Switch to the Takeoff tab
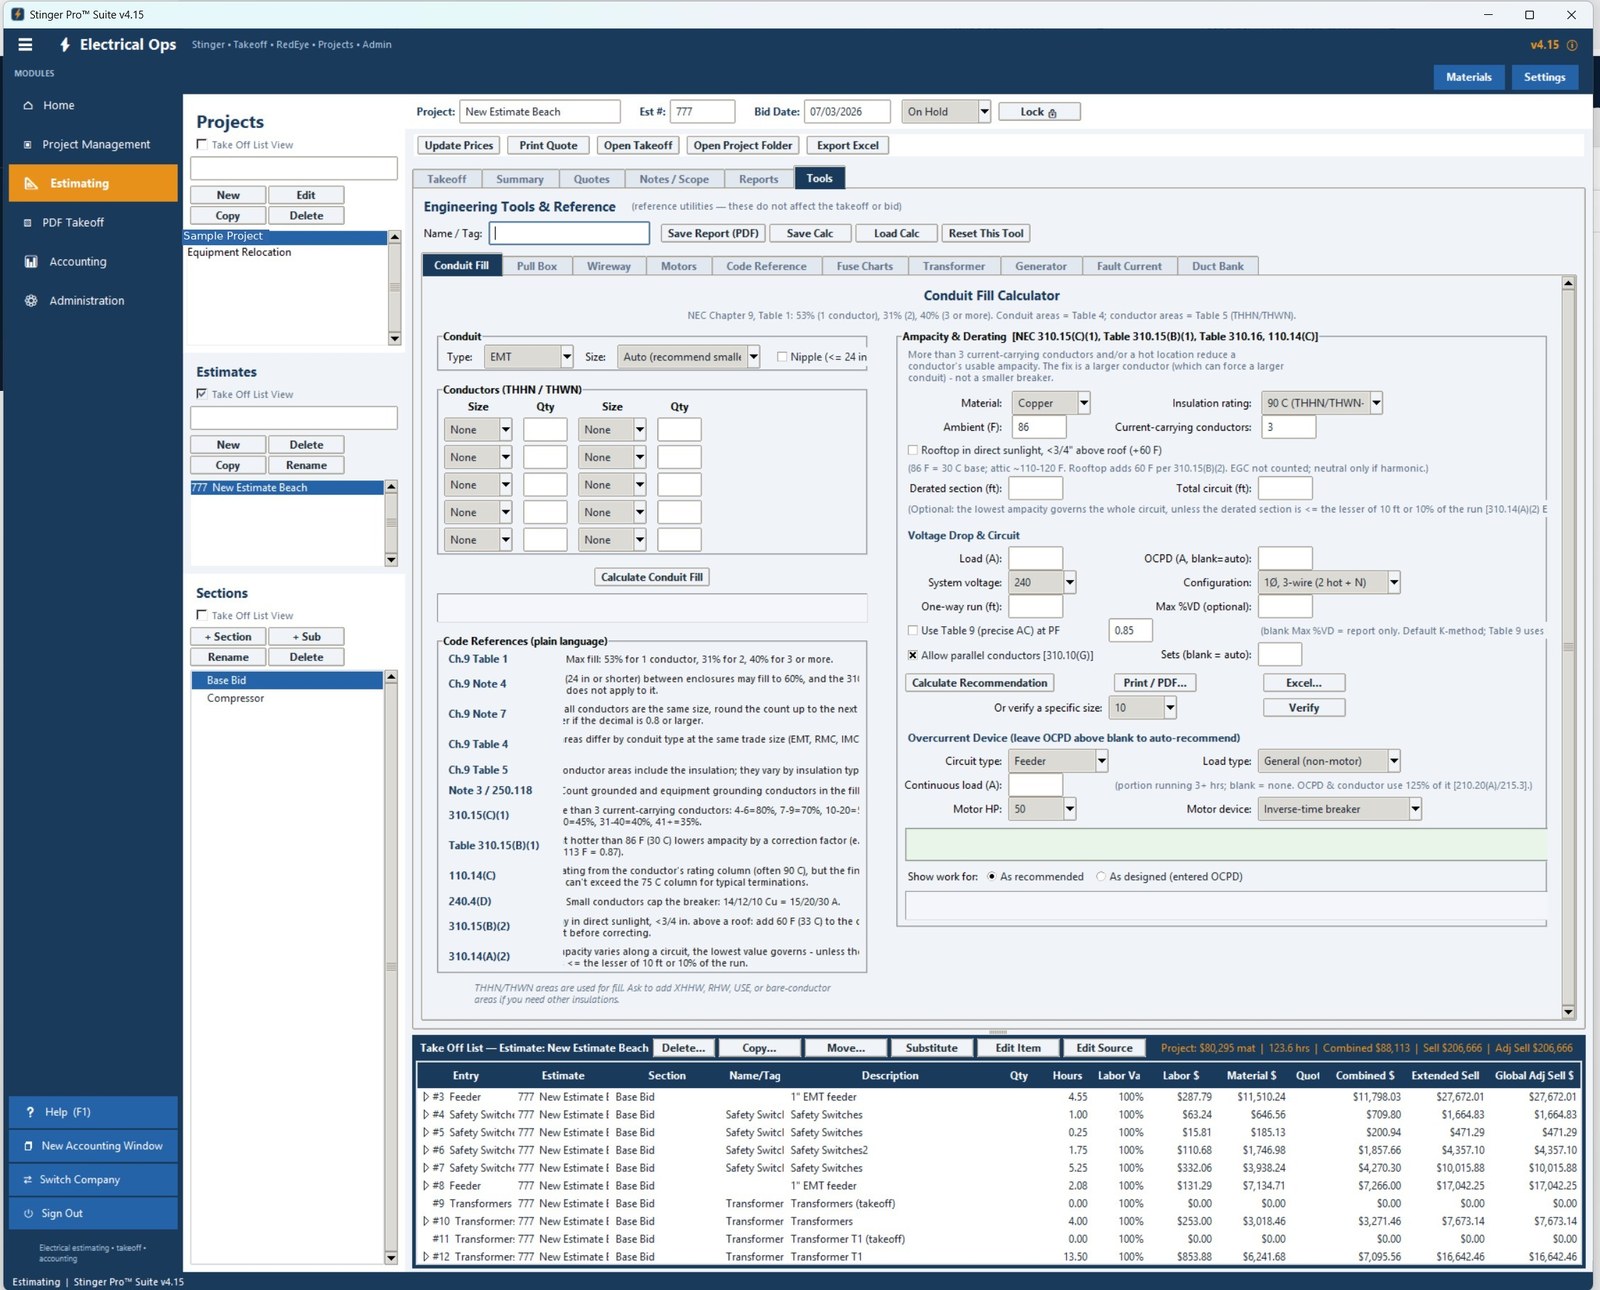1600x1290 pixels. click(x=446, y=179)
